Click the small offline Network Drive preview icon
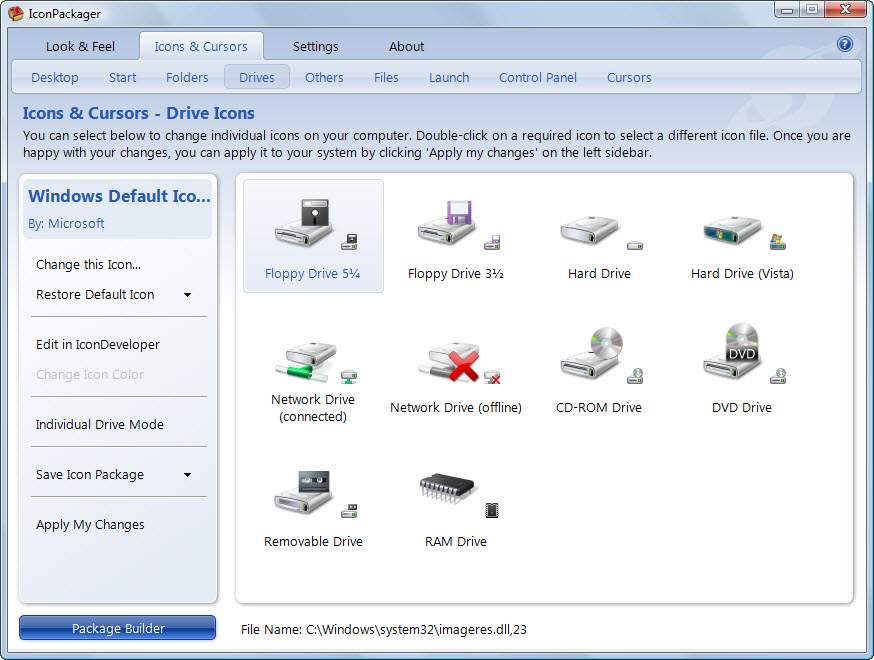The height and width of the screenshot is (660, 874). [x=492, y=377]
